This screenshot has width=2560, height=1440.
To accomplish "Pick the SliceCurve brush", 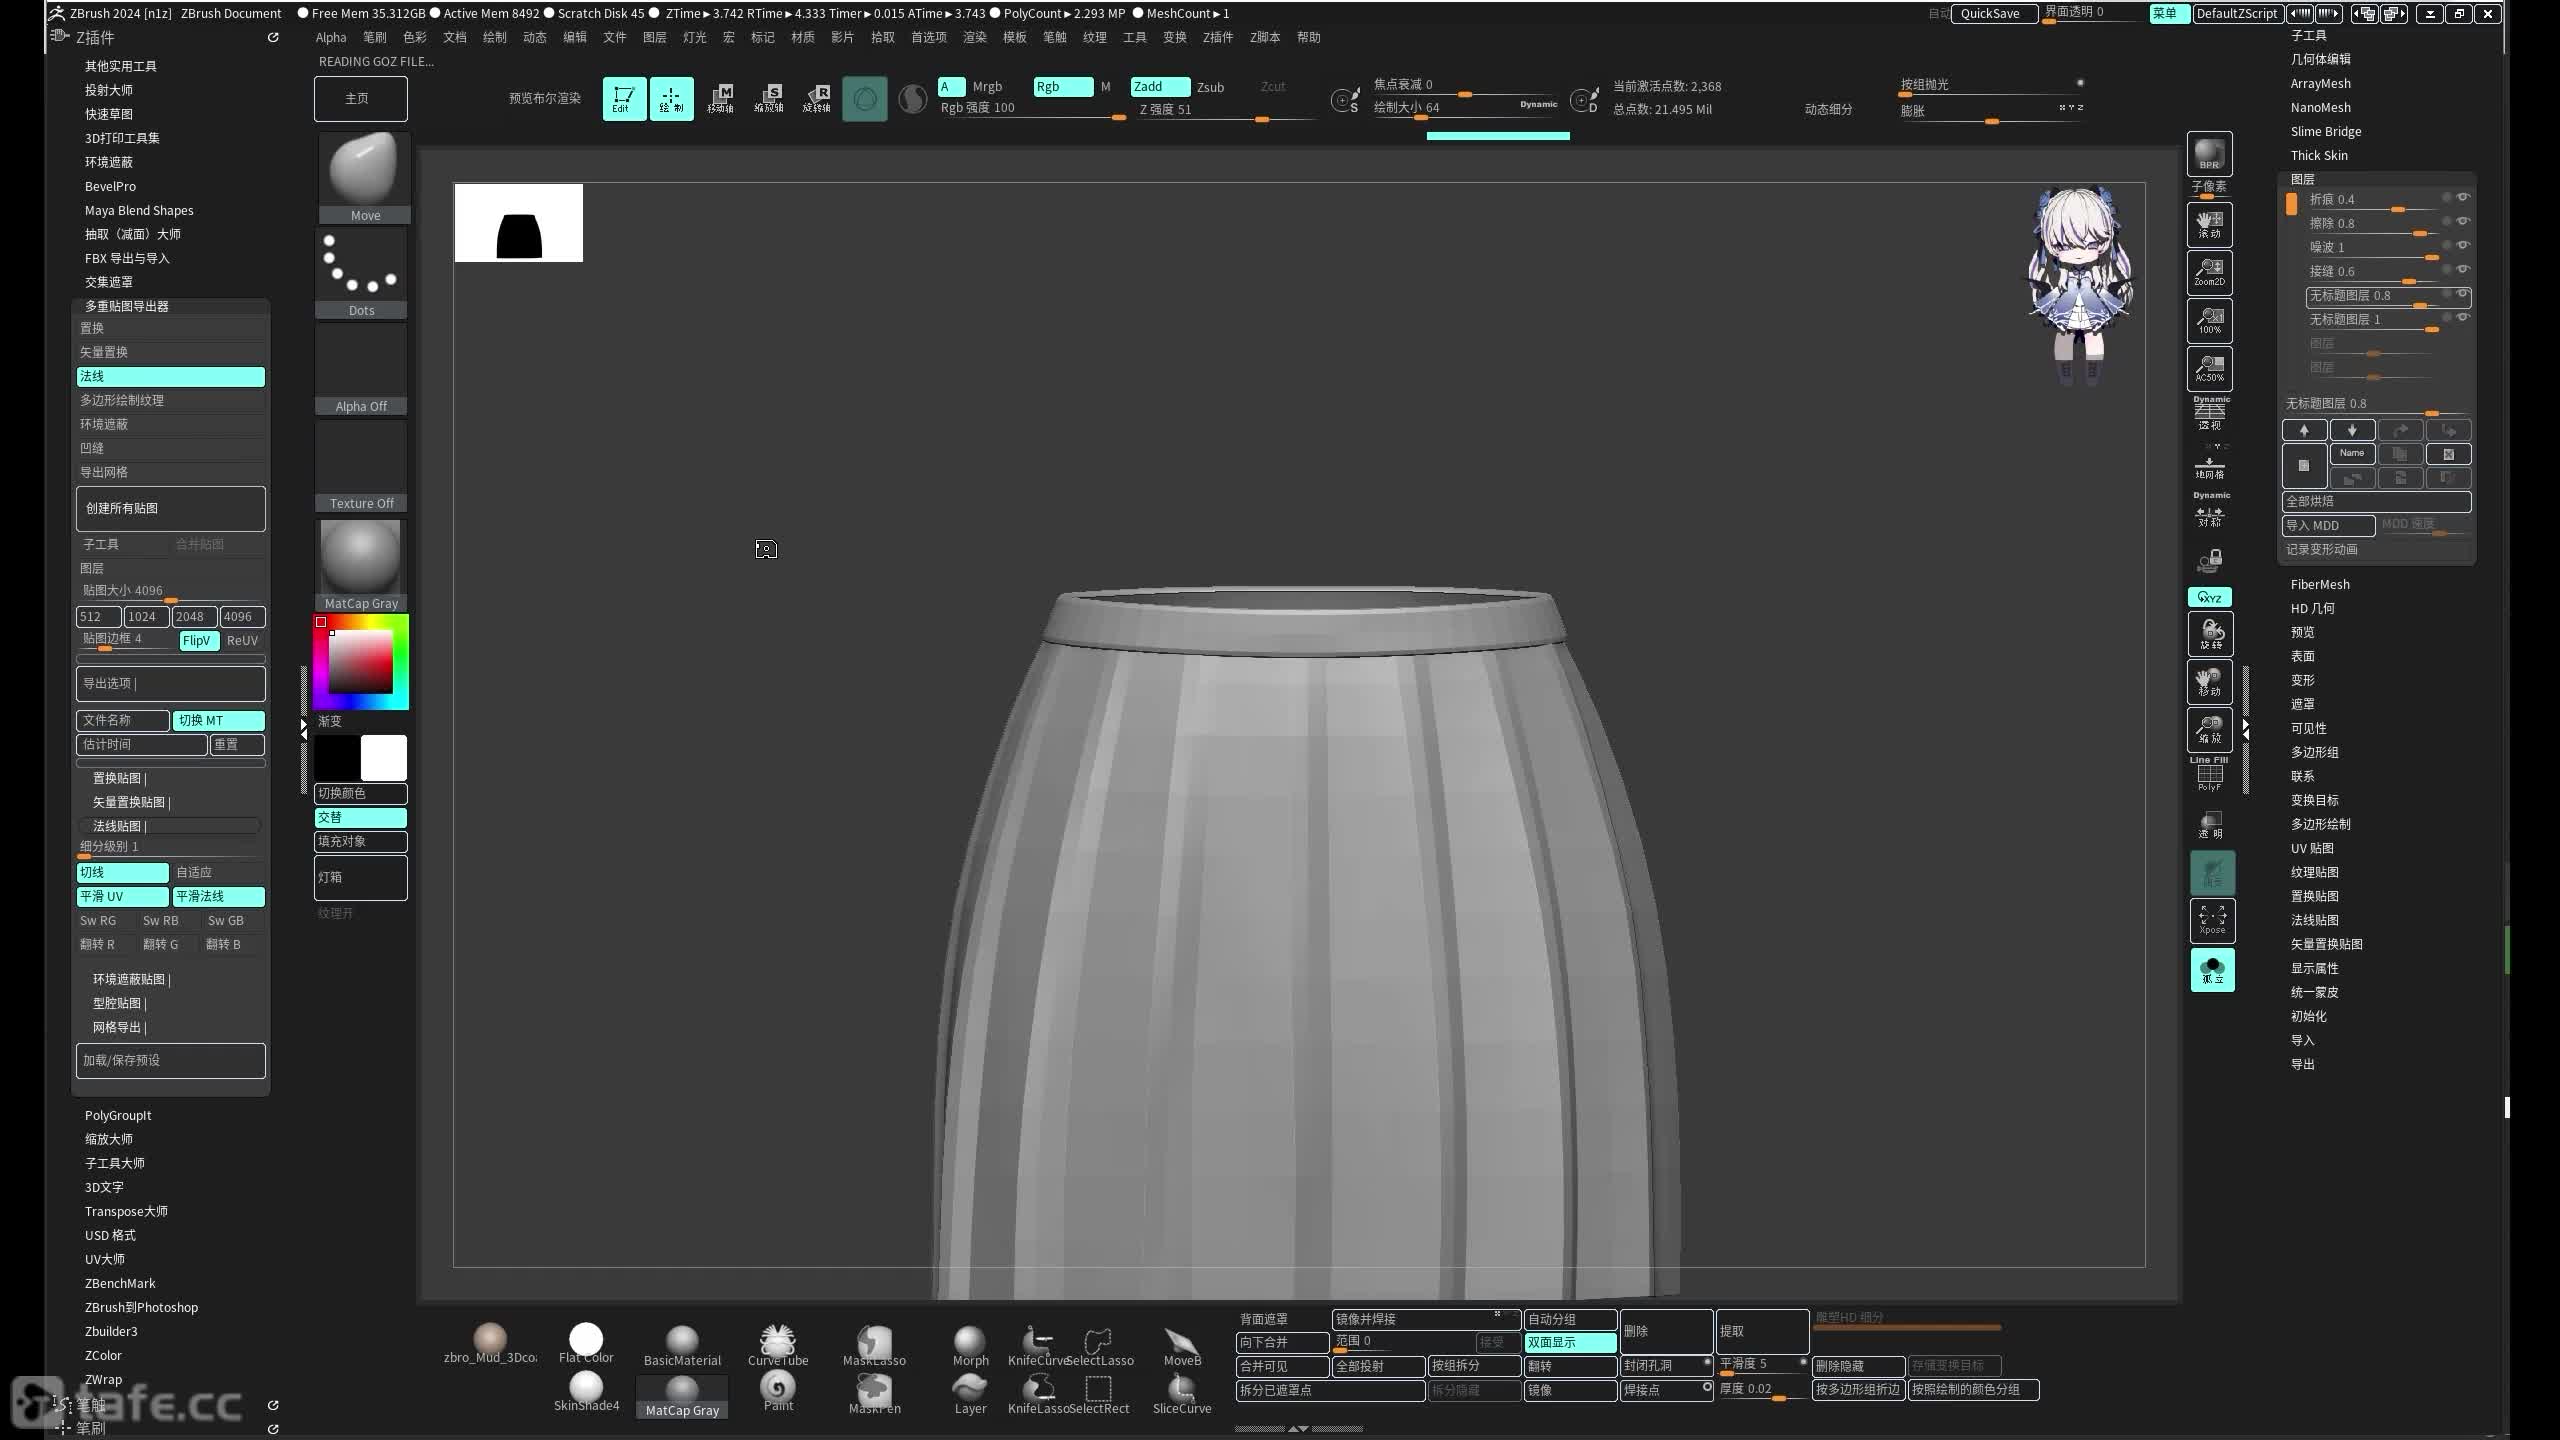I will tap(1182, 1393).
